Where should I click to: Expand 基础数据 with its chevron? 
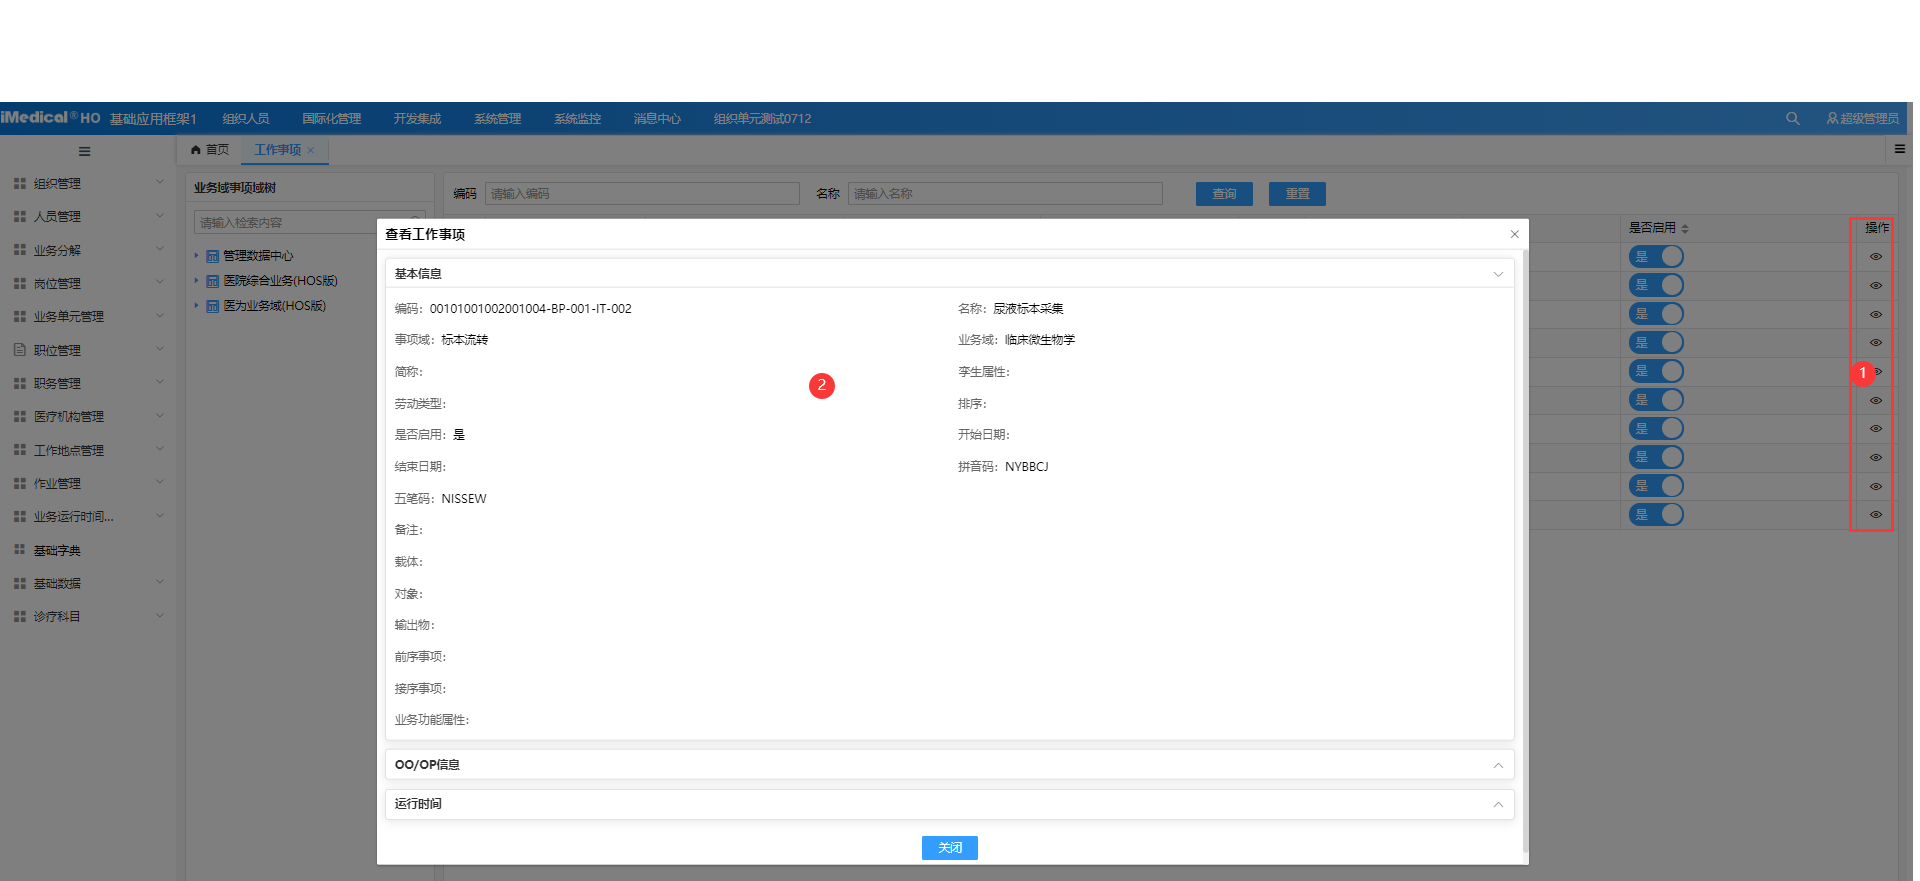tap(160, 582)
